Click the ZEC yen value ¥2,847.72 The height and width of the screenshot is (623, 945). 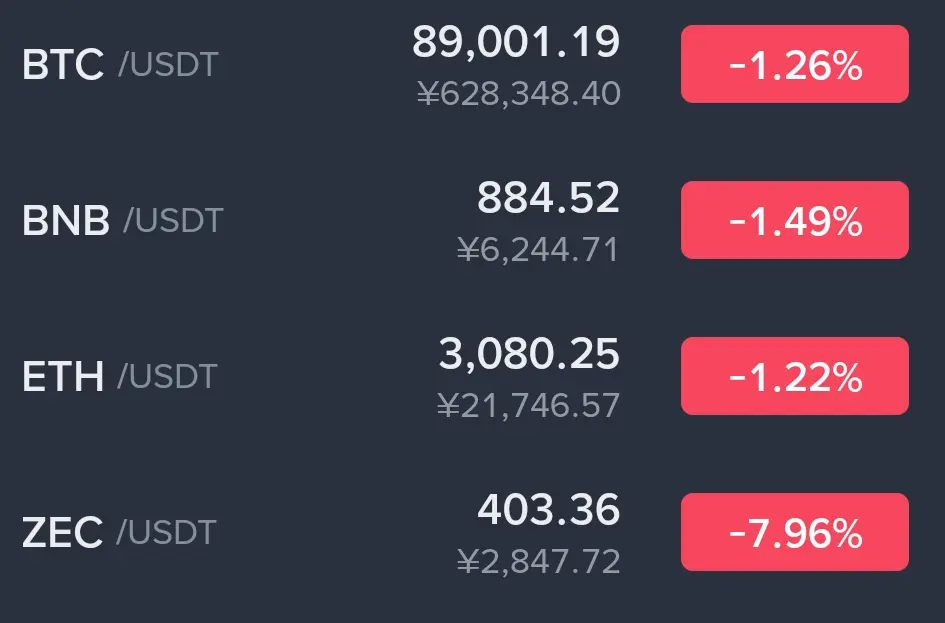(539, 562)
